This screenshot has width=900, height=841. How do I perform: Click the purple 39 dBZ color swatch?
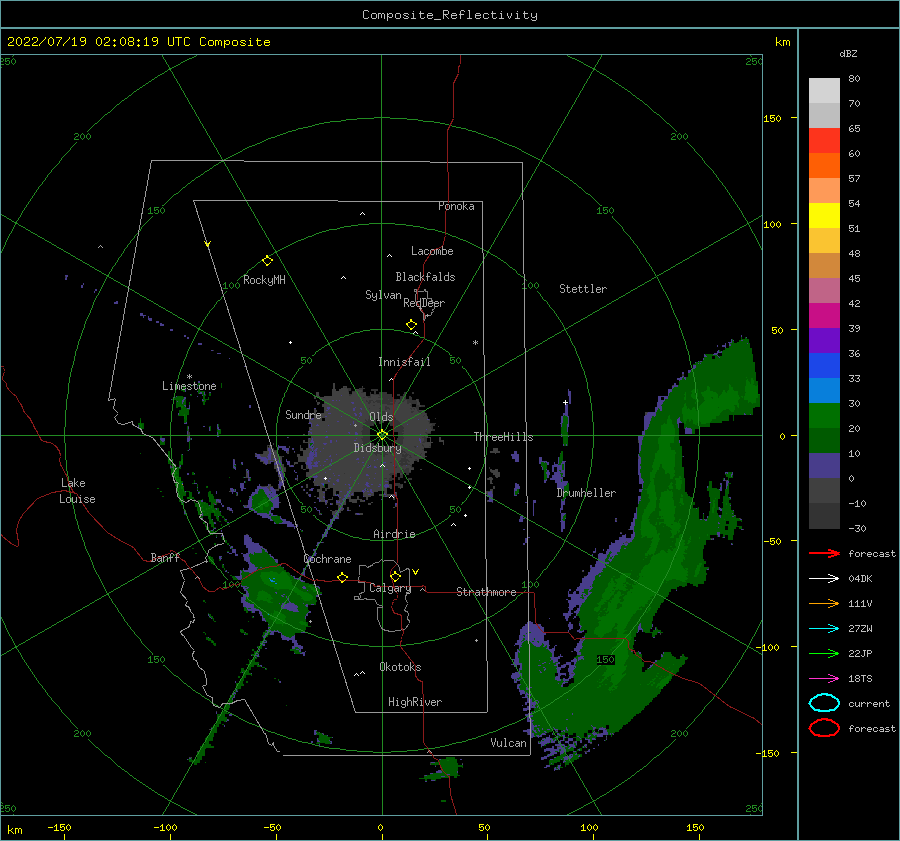pos(824,341)
